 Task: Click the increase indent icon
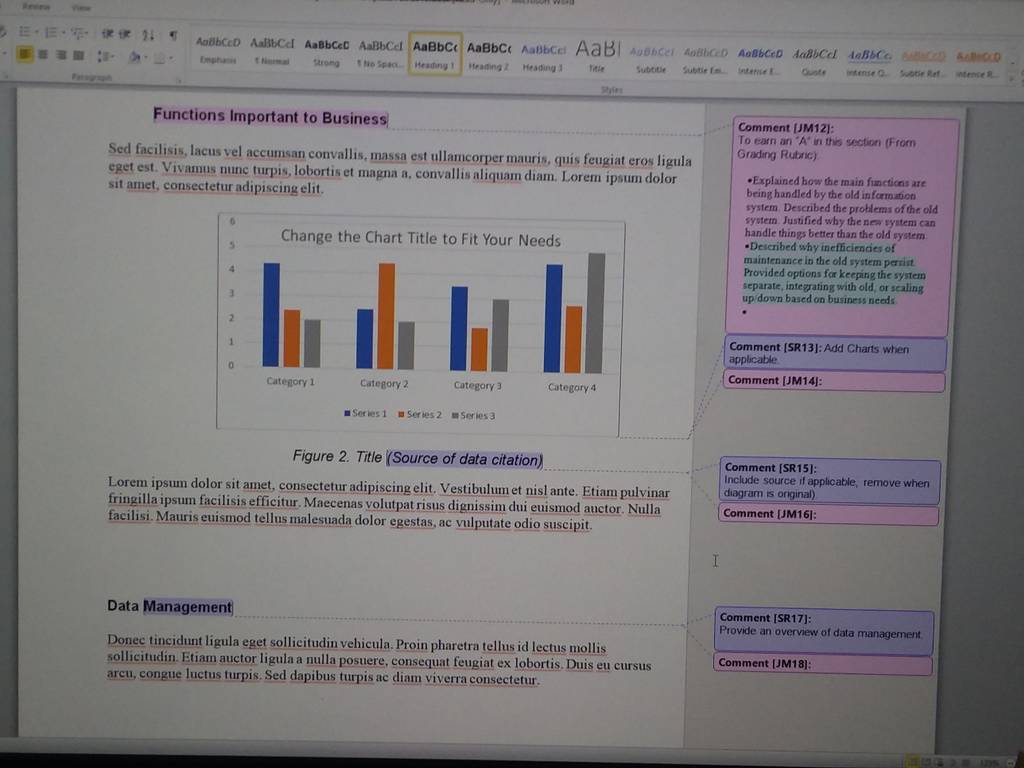(x=125, y=33)
